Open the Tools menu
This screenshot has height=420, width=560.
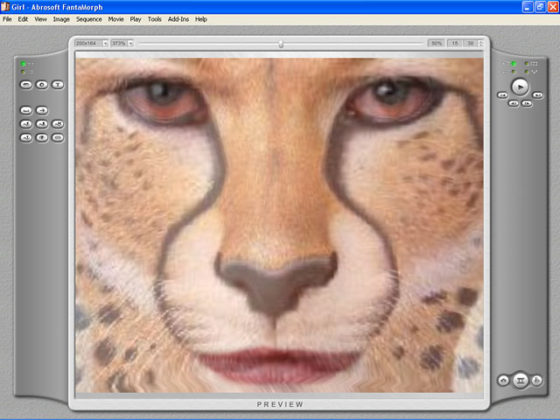[x=155, y=19]
